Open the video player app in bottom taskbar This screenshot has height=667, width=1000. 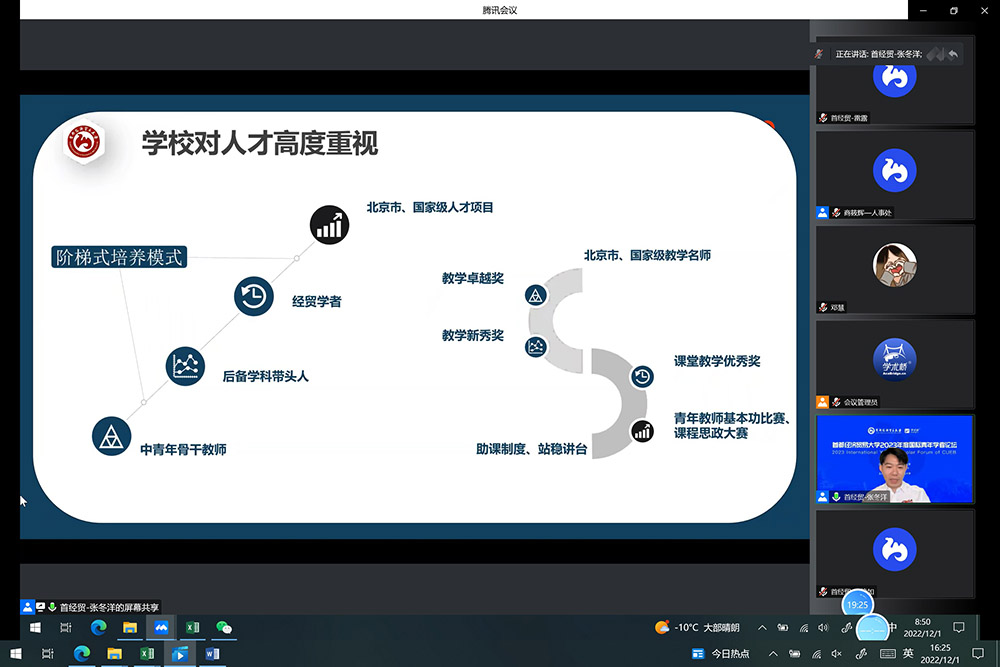click(180, 654)
